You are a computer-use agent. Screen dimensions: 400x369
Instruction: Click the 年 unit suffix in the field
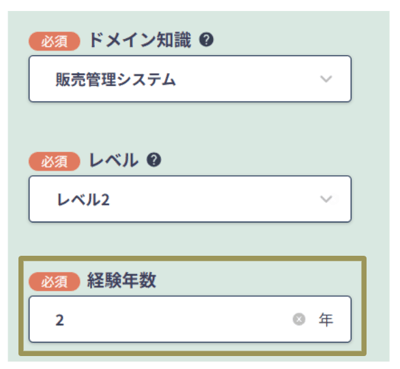click(326, 320)
